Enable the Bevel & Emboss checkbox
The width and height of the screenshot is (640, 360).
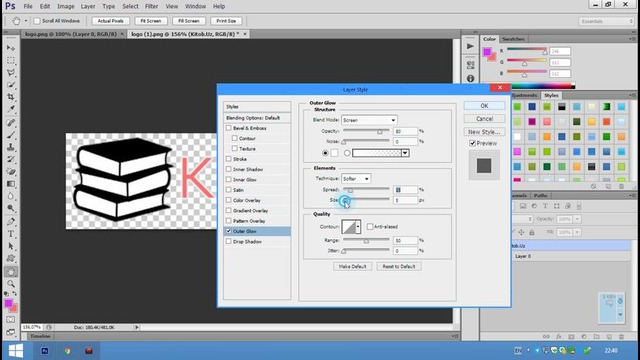point(229,128)
